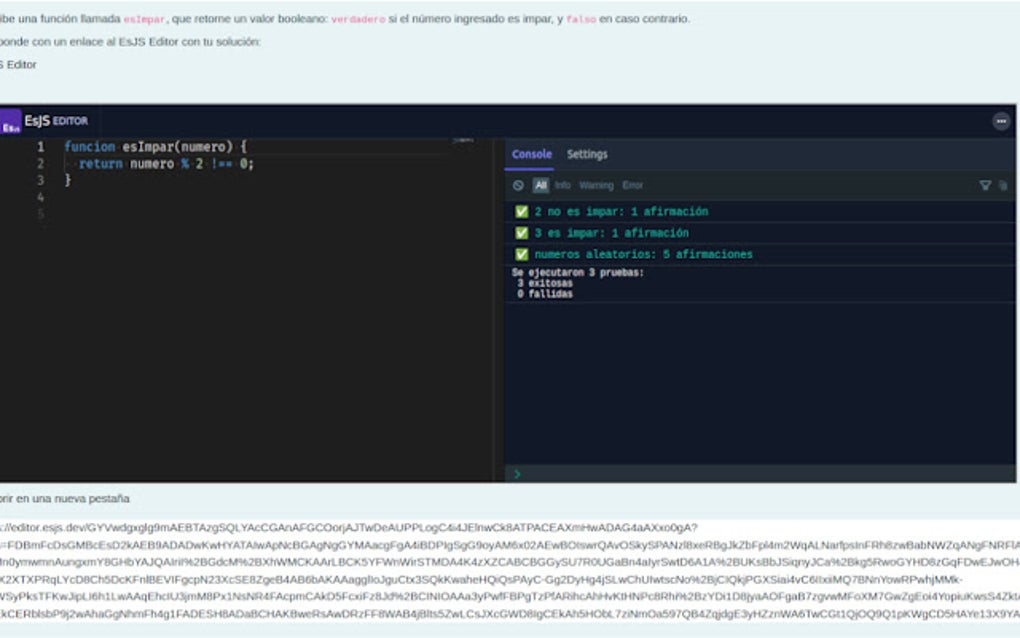1020x638 pixels.
Task: Toggle the Warning messages filter
Action: click(594, 185)
